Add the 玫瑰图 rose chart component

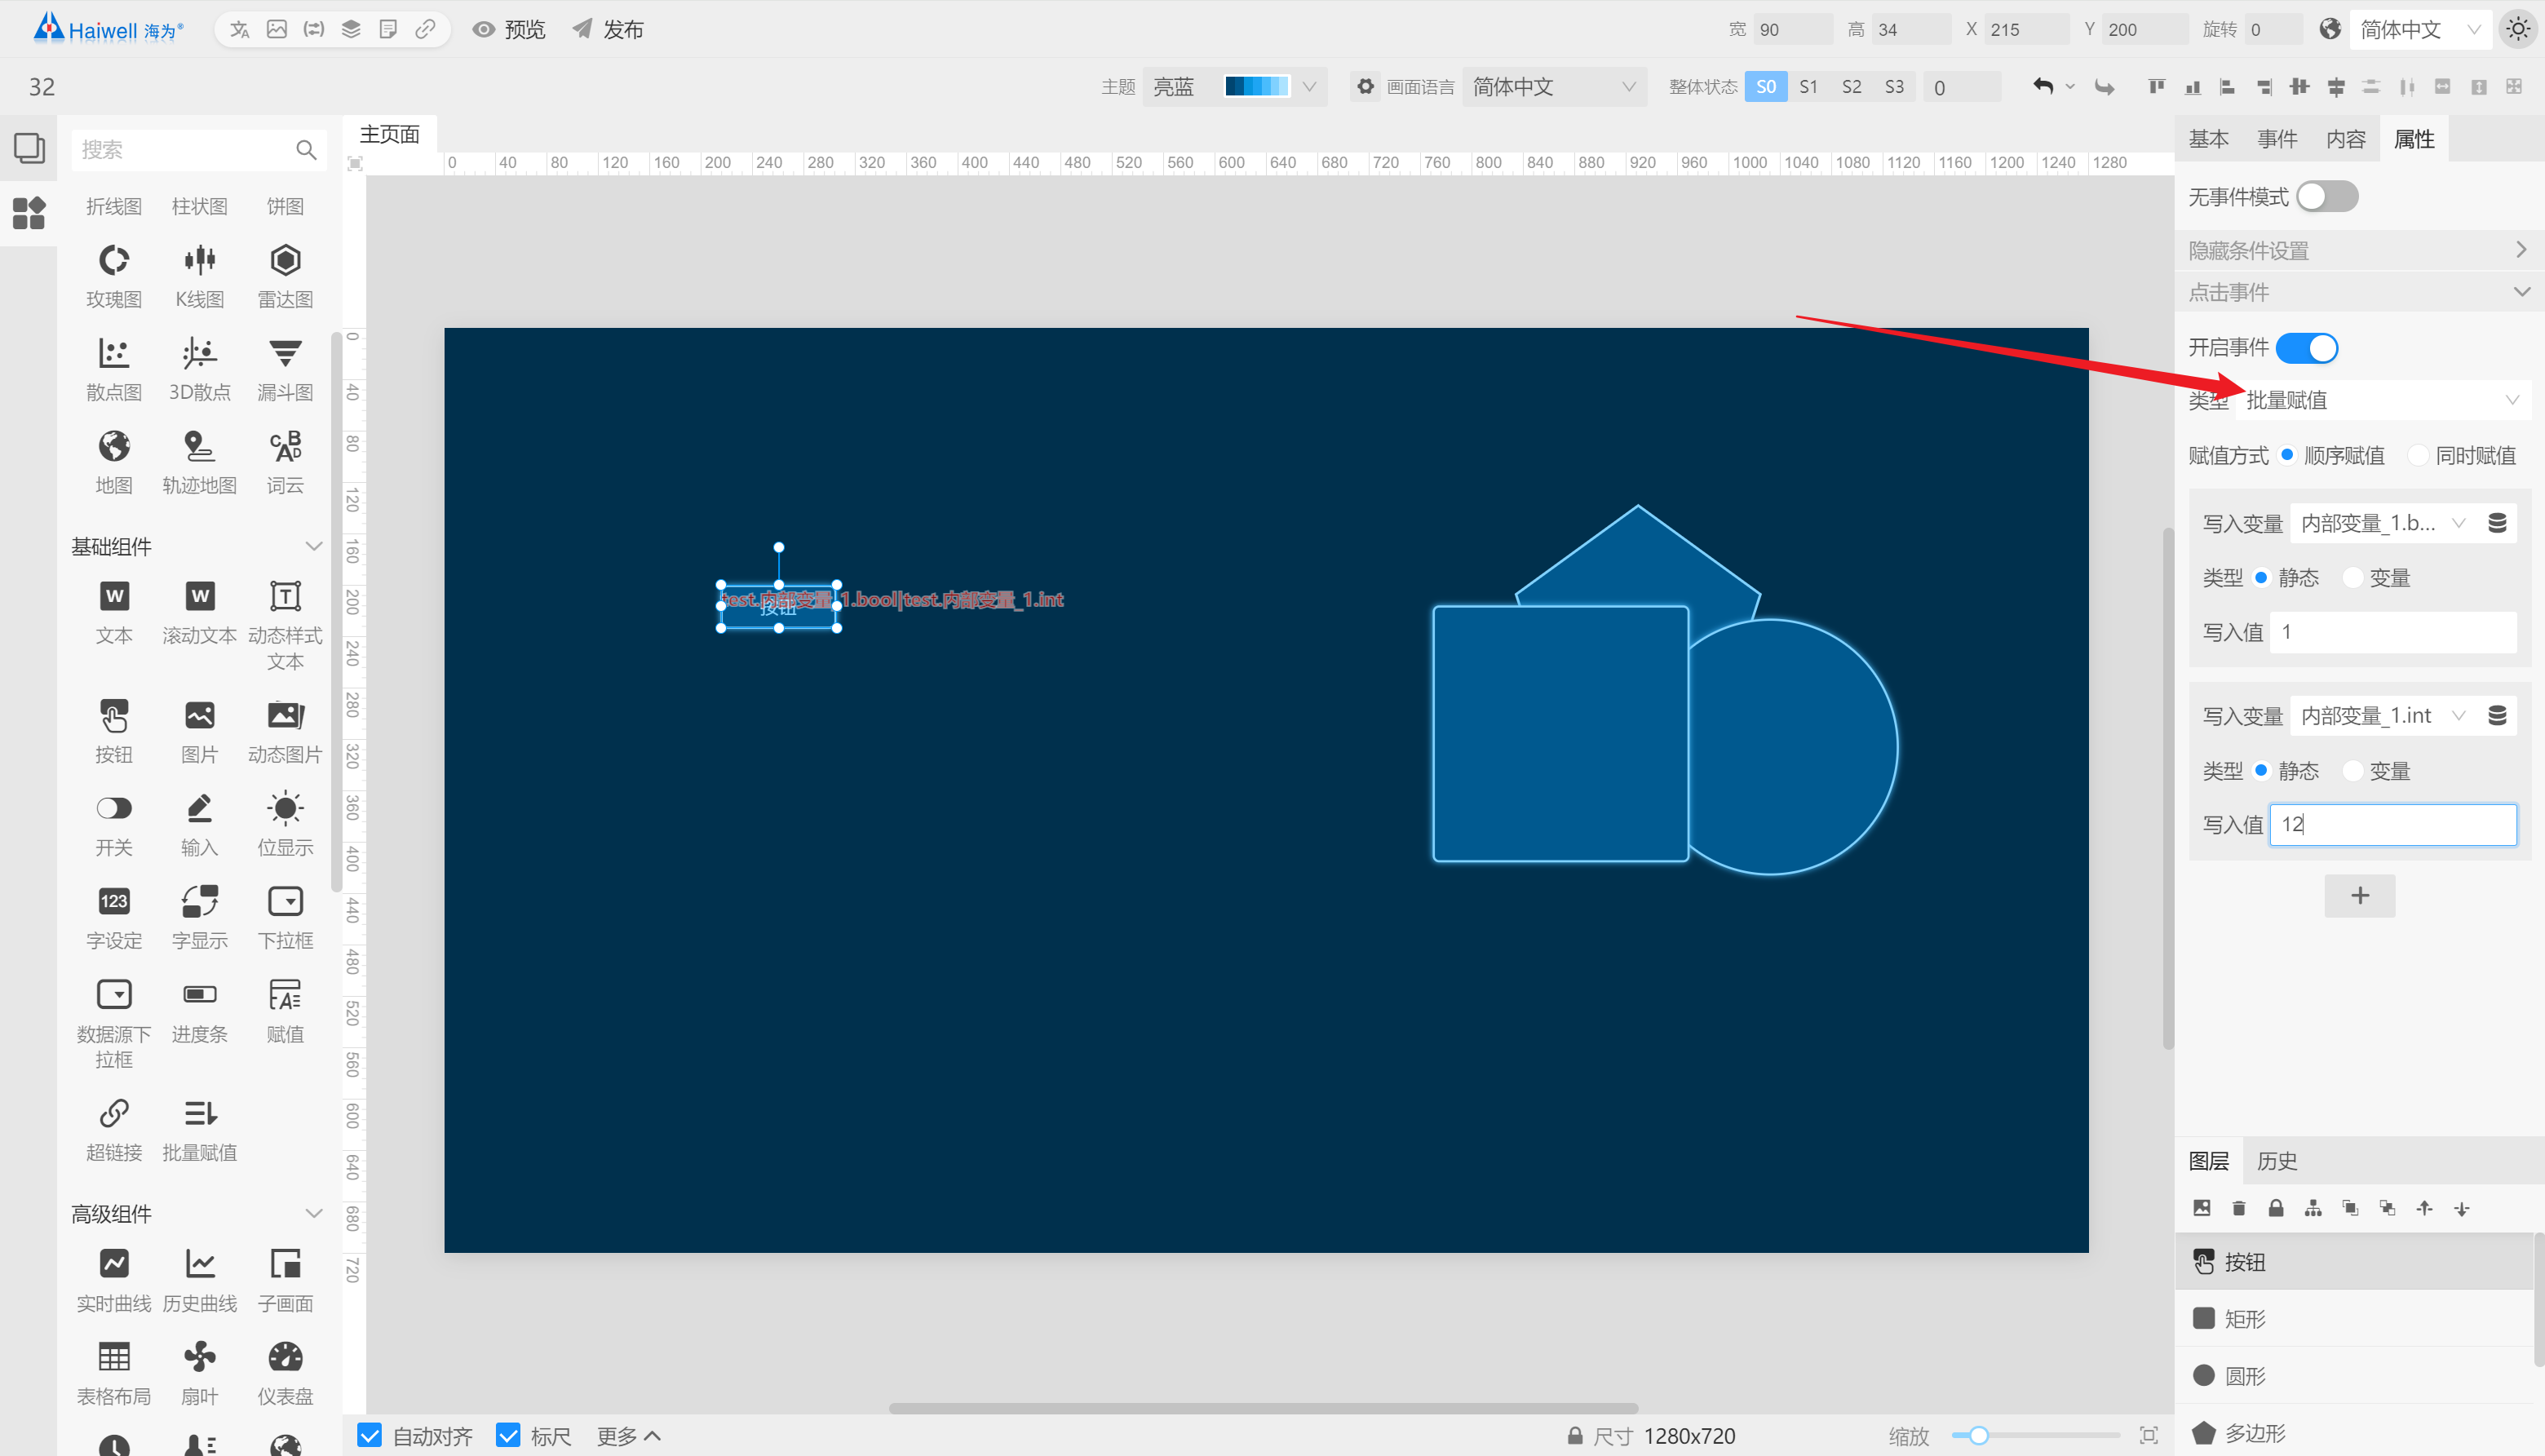coord(114,275)
